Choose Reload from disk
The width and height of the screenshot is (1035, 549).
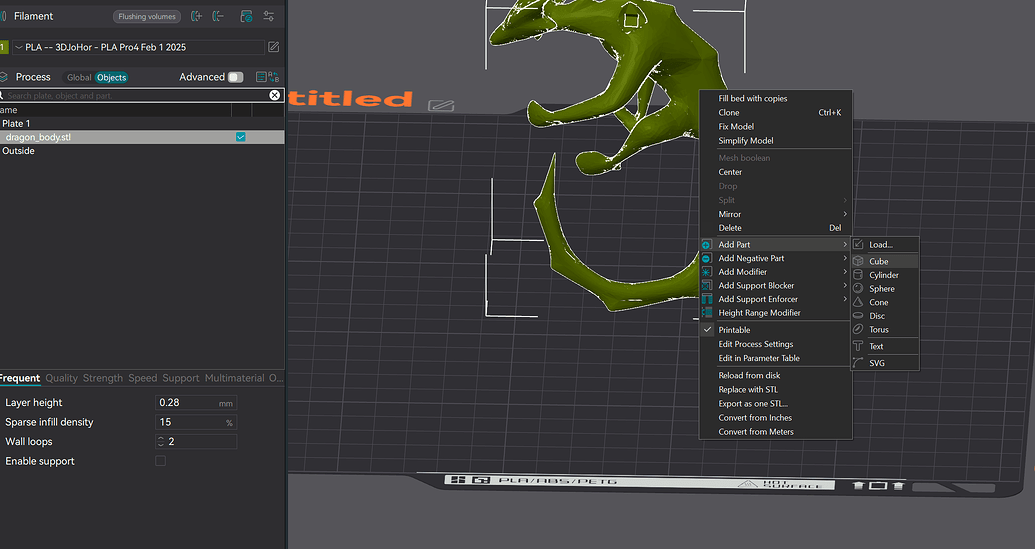[749, 375]
